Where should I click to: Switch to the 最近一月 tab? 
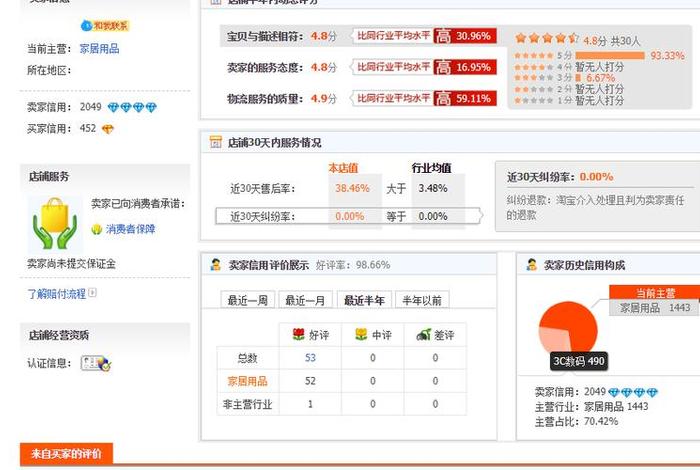(x=305, y=300)
